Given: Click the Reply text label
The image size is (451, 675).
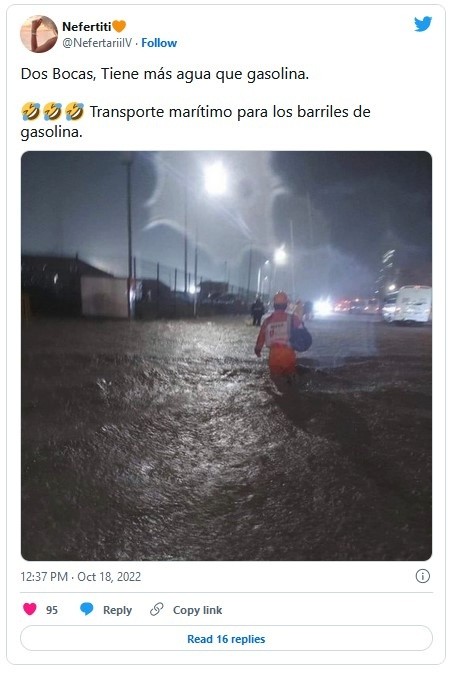Looking at the screenshot, I should click(x=117, y=610).
